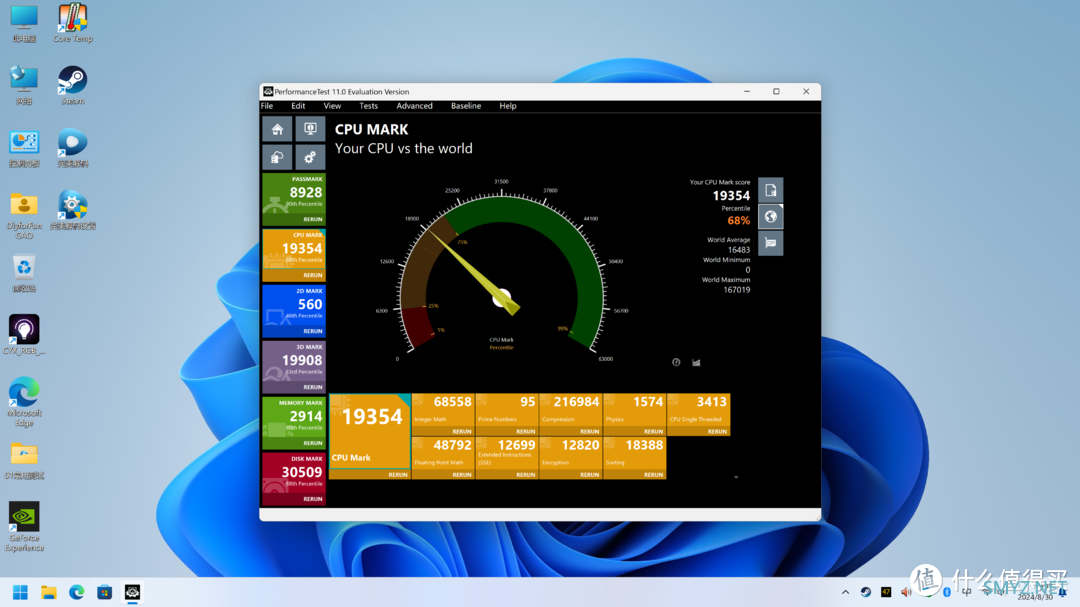Click the 68% percentile value
The width and height of the screenshot is (1080, 607).
[738, 220]
